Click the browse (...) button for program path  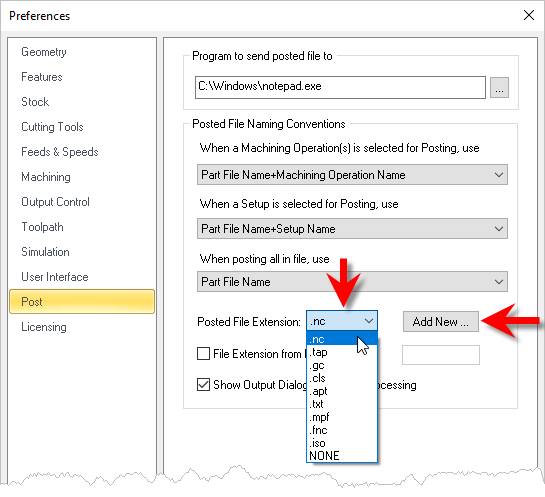tap(499, 88)
